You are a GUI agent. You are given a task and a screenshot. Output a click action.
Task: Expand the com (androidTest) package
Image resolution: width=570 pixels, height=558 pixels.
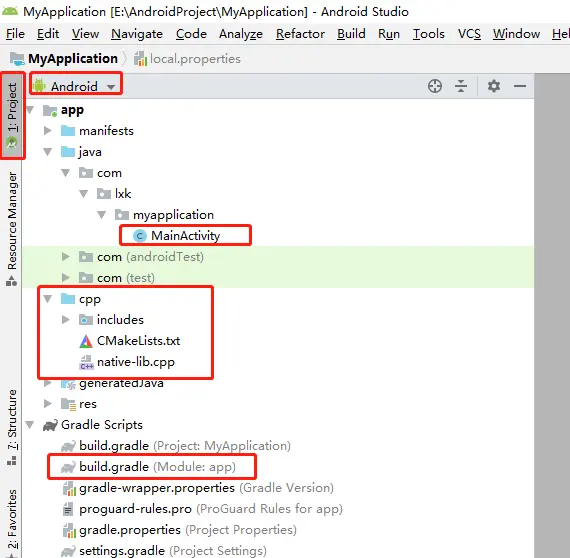tap(66, 257)
